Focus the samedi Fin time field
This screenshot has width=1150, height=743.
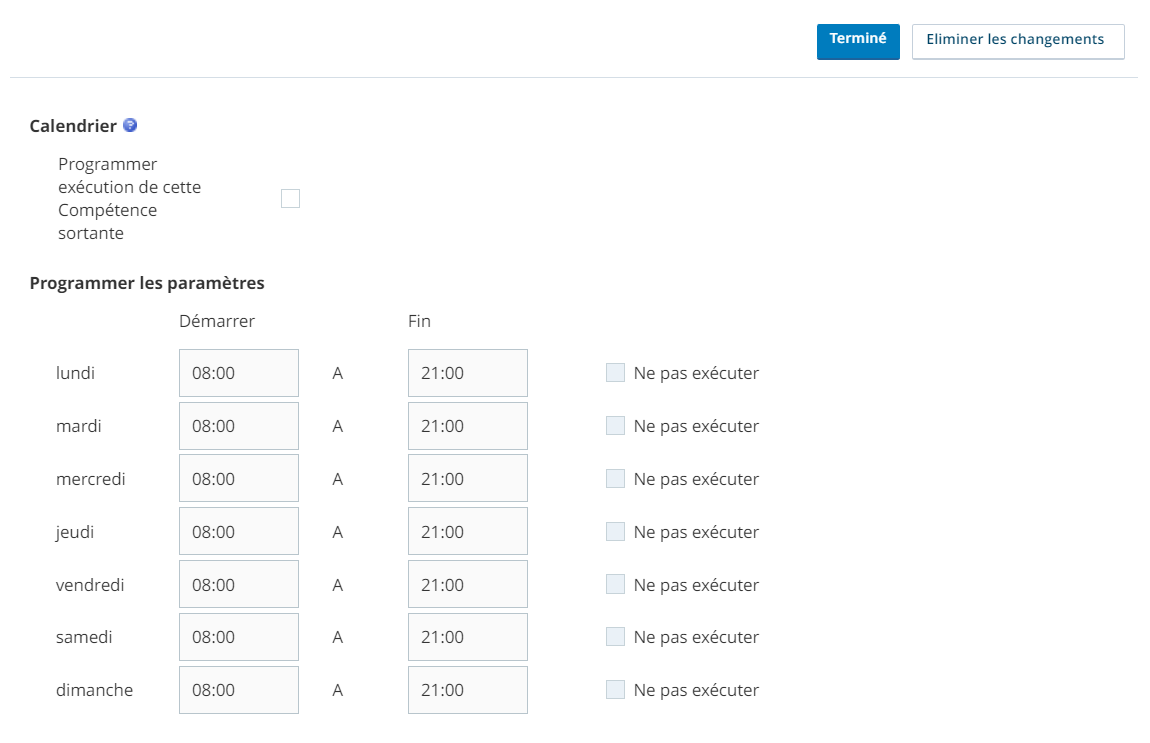(x=468, y=637)
